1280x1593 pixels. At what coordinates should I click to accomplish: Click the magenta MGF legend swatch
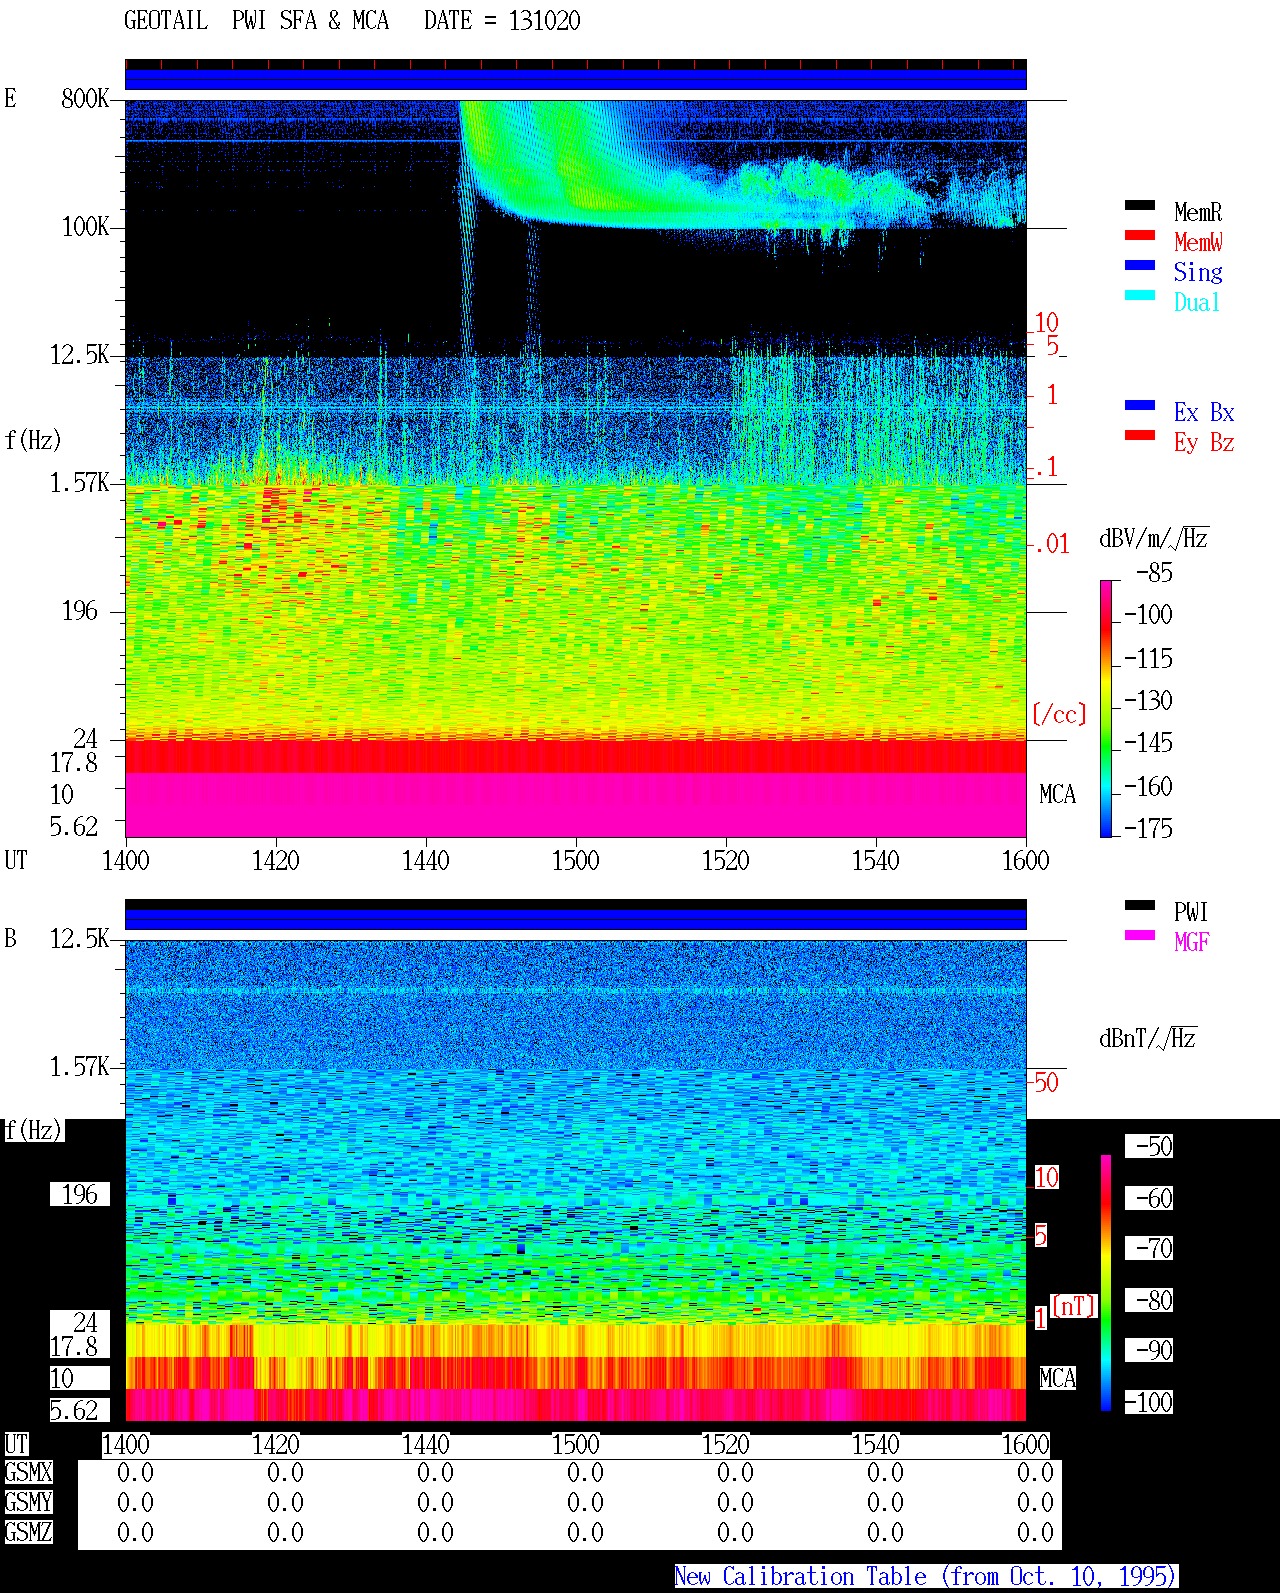click(x=1140, y=935)
